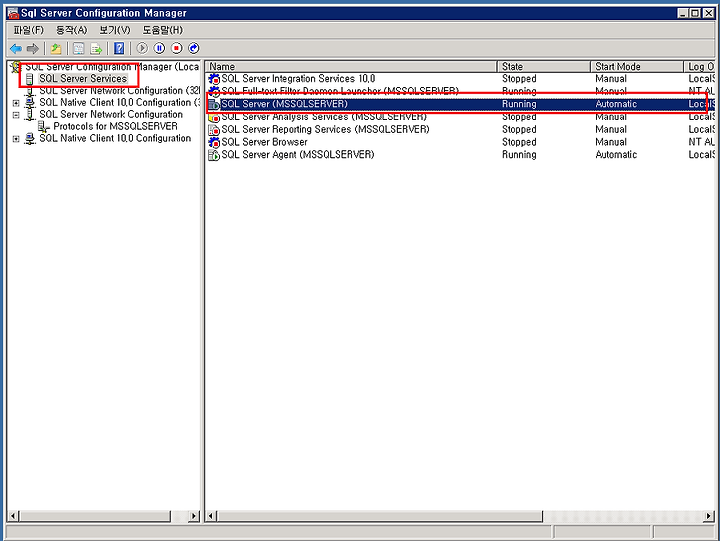Open Help via question mark icon
This screenshot has height=541, width=720.
[119, 48]
